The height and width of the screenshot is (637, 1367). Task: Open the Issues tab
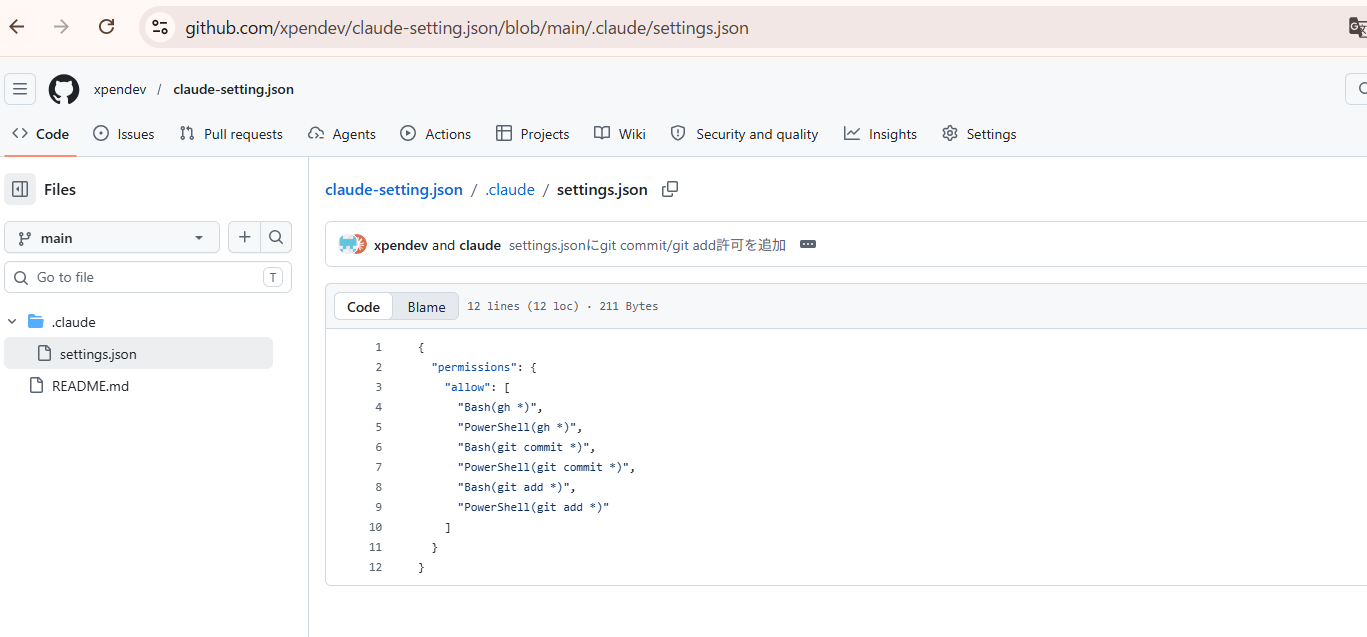coord(124,134)
